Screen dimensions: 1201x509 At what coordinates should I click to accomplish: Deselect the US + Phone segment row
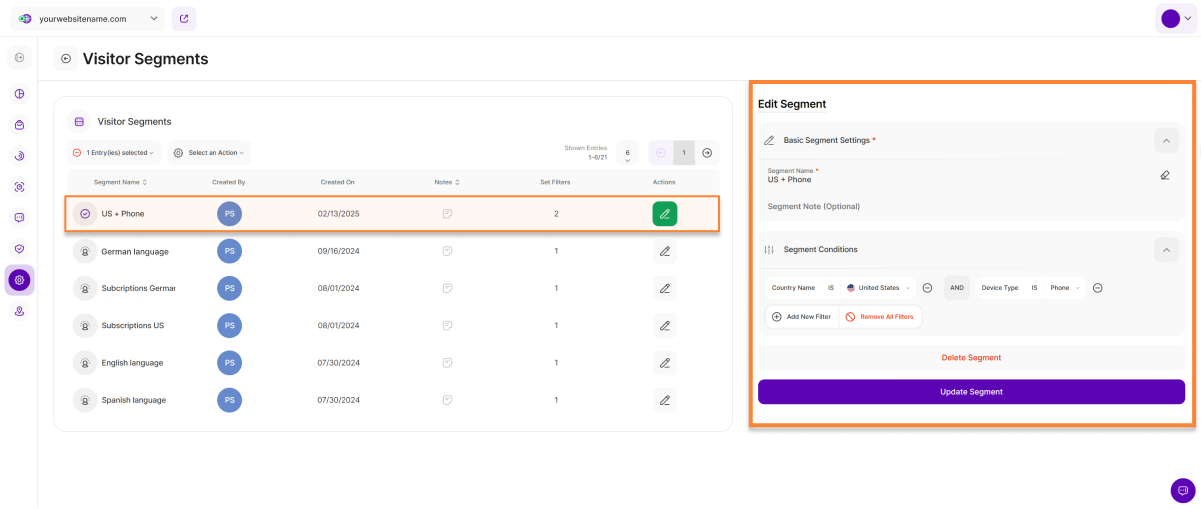[x=85, y=214]
